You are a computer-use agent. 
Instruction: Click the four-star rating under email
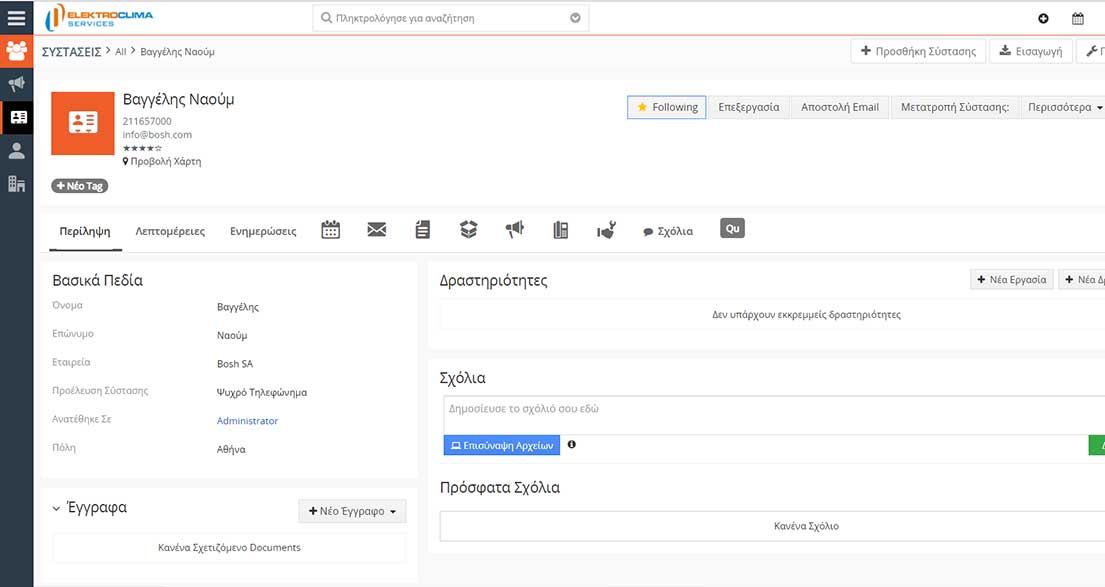coord(142,148)
